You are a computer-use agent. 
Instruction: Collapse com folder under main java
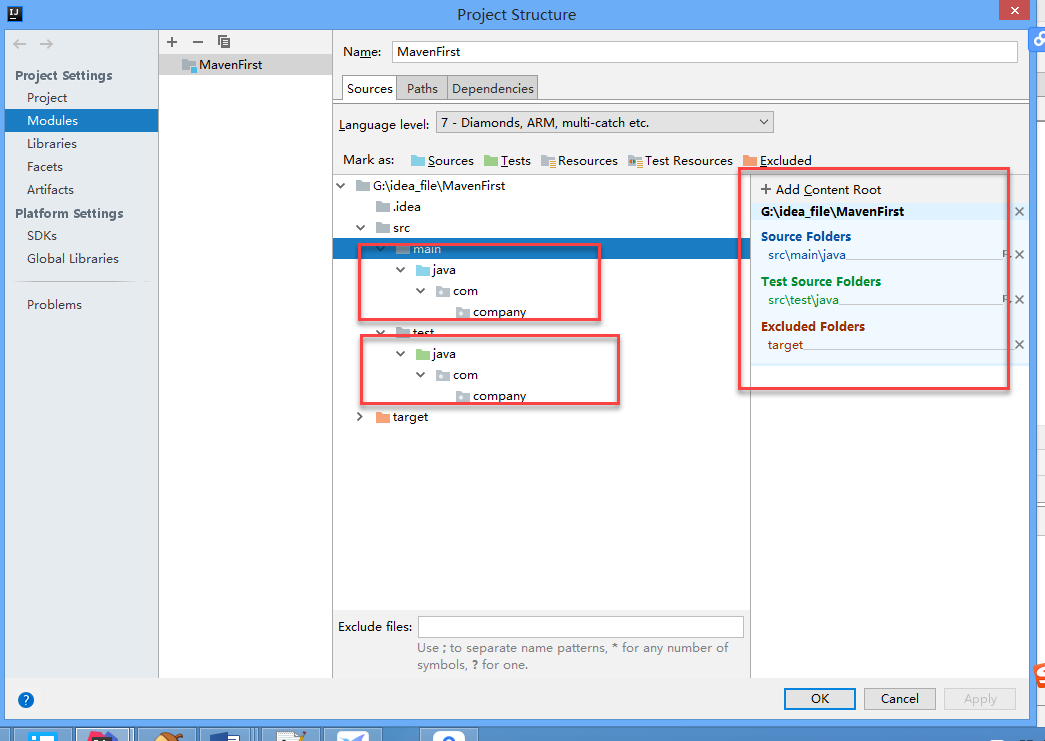[421, 291]
